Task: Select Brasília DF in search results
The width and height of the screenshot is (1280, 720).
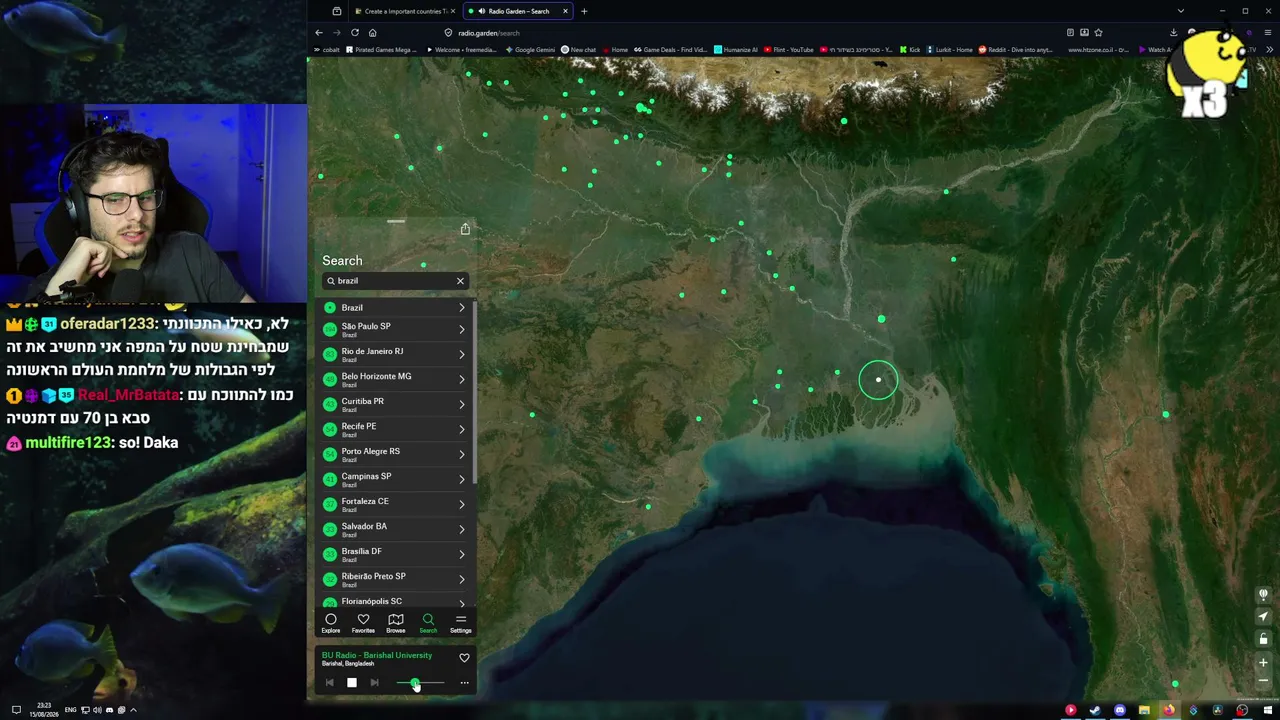Action: pyautogui.click(x=395, y=554)
